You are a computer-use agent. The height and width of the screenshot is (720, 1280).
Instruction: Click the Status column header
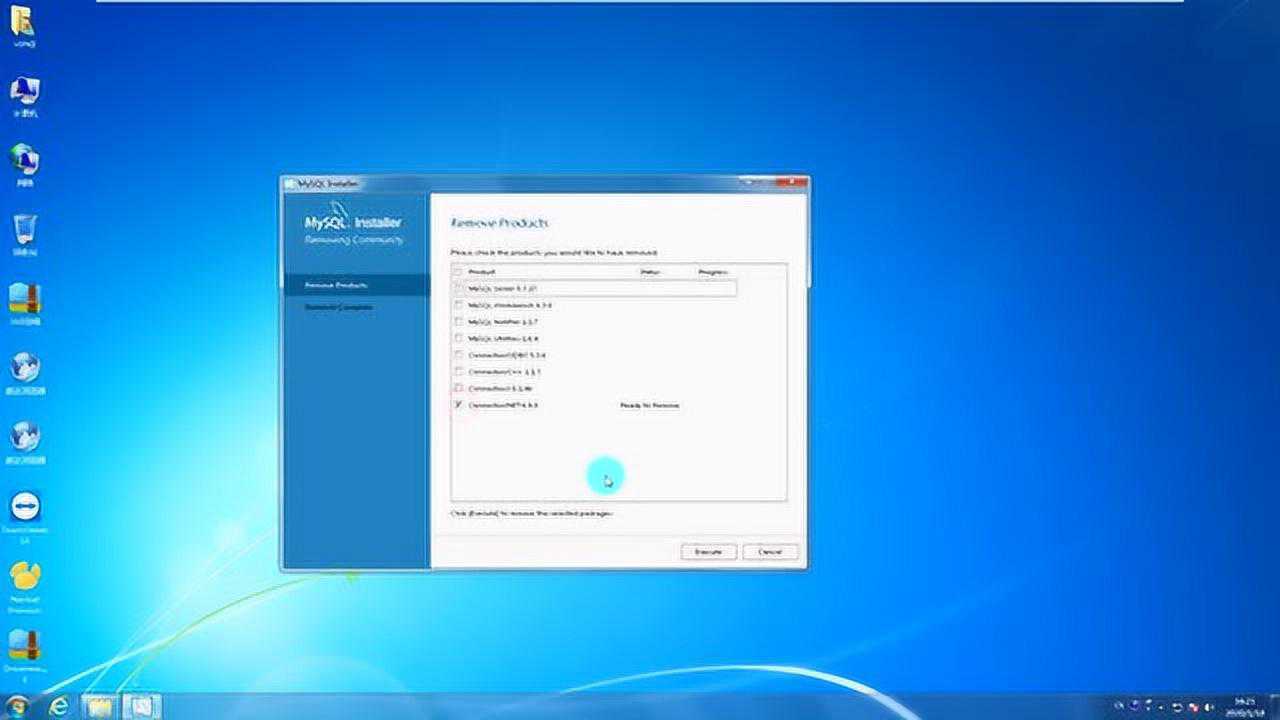click(x=651, y=272)
